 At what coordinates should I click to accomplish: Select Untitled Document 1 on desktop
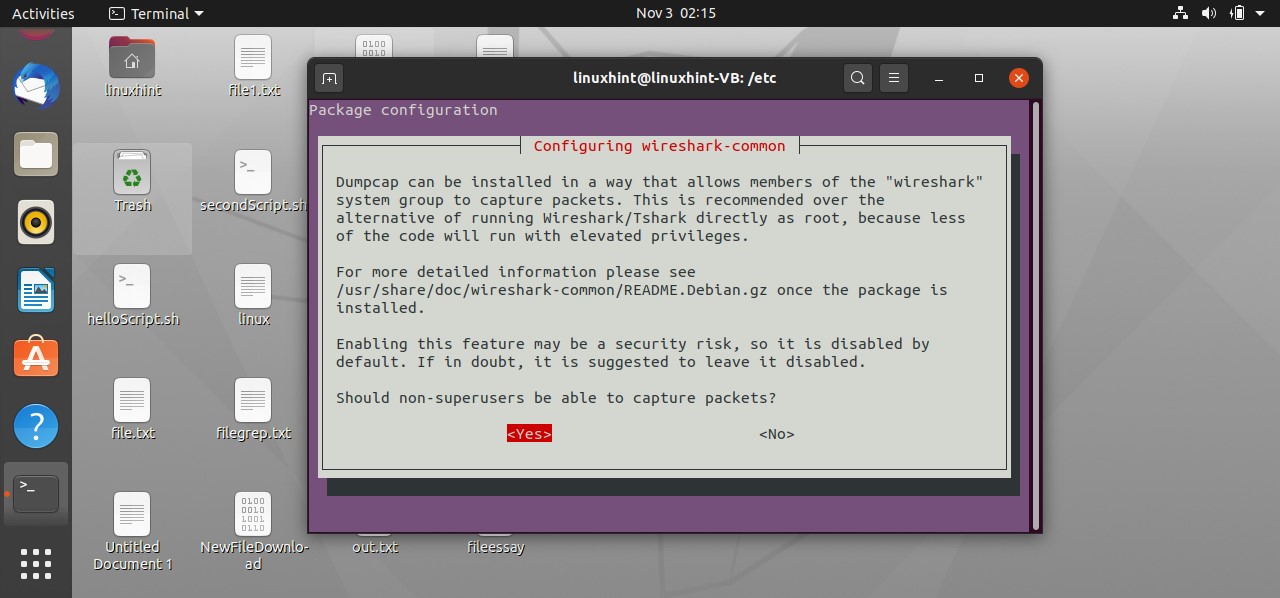[x=132, y=532]
